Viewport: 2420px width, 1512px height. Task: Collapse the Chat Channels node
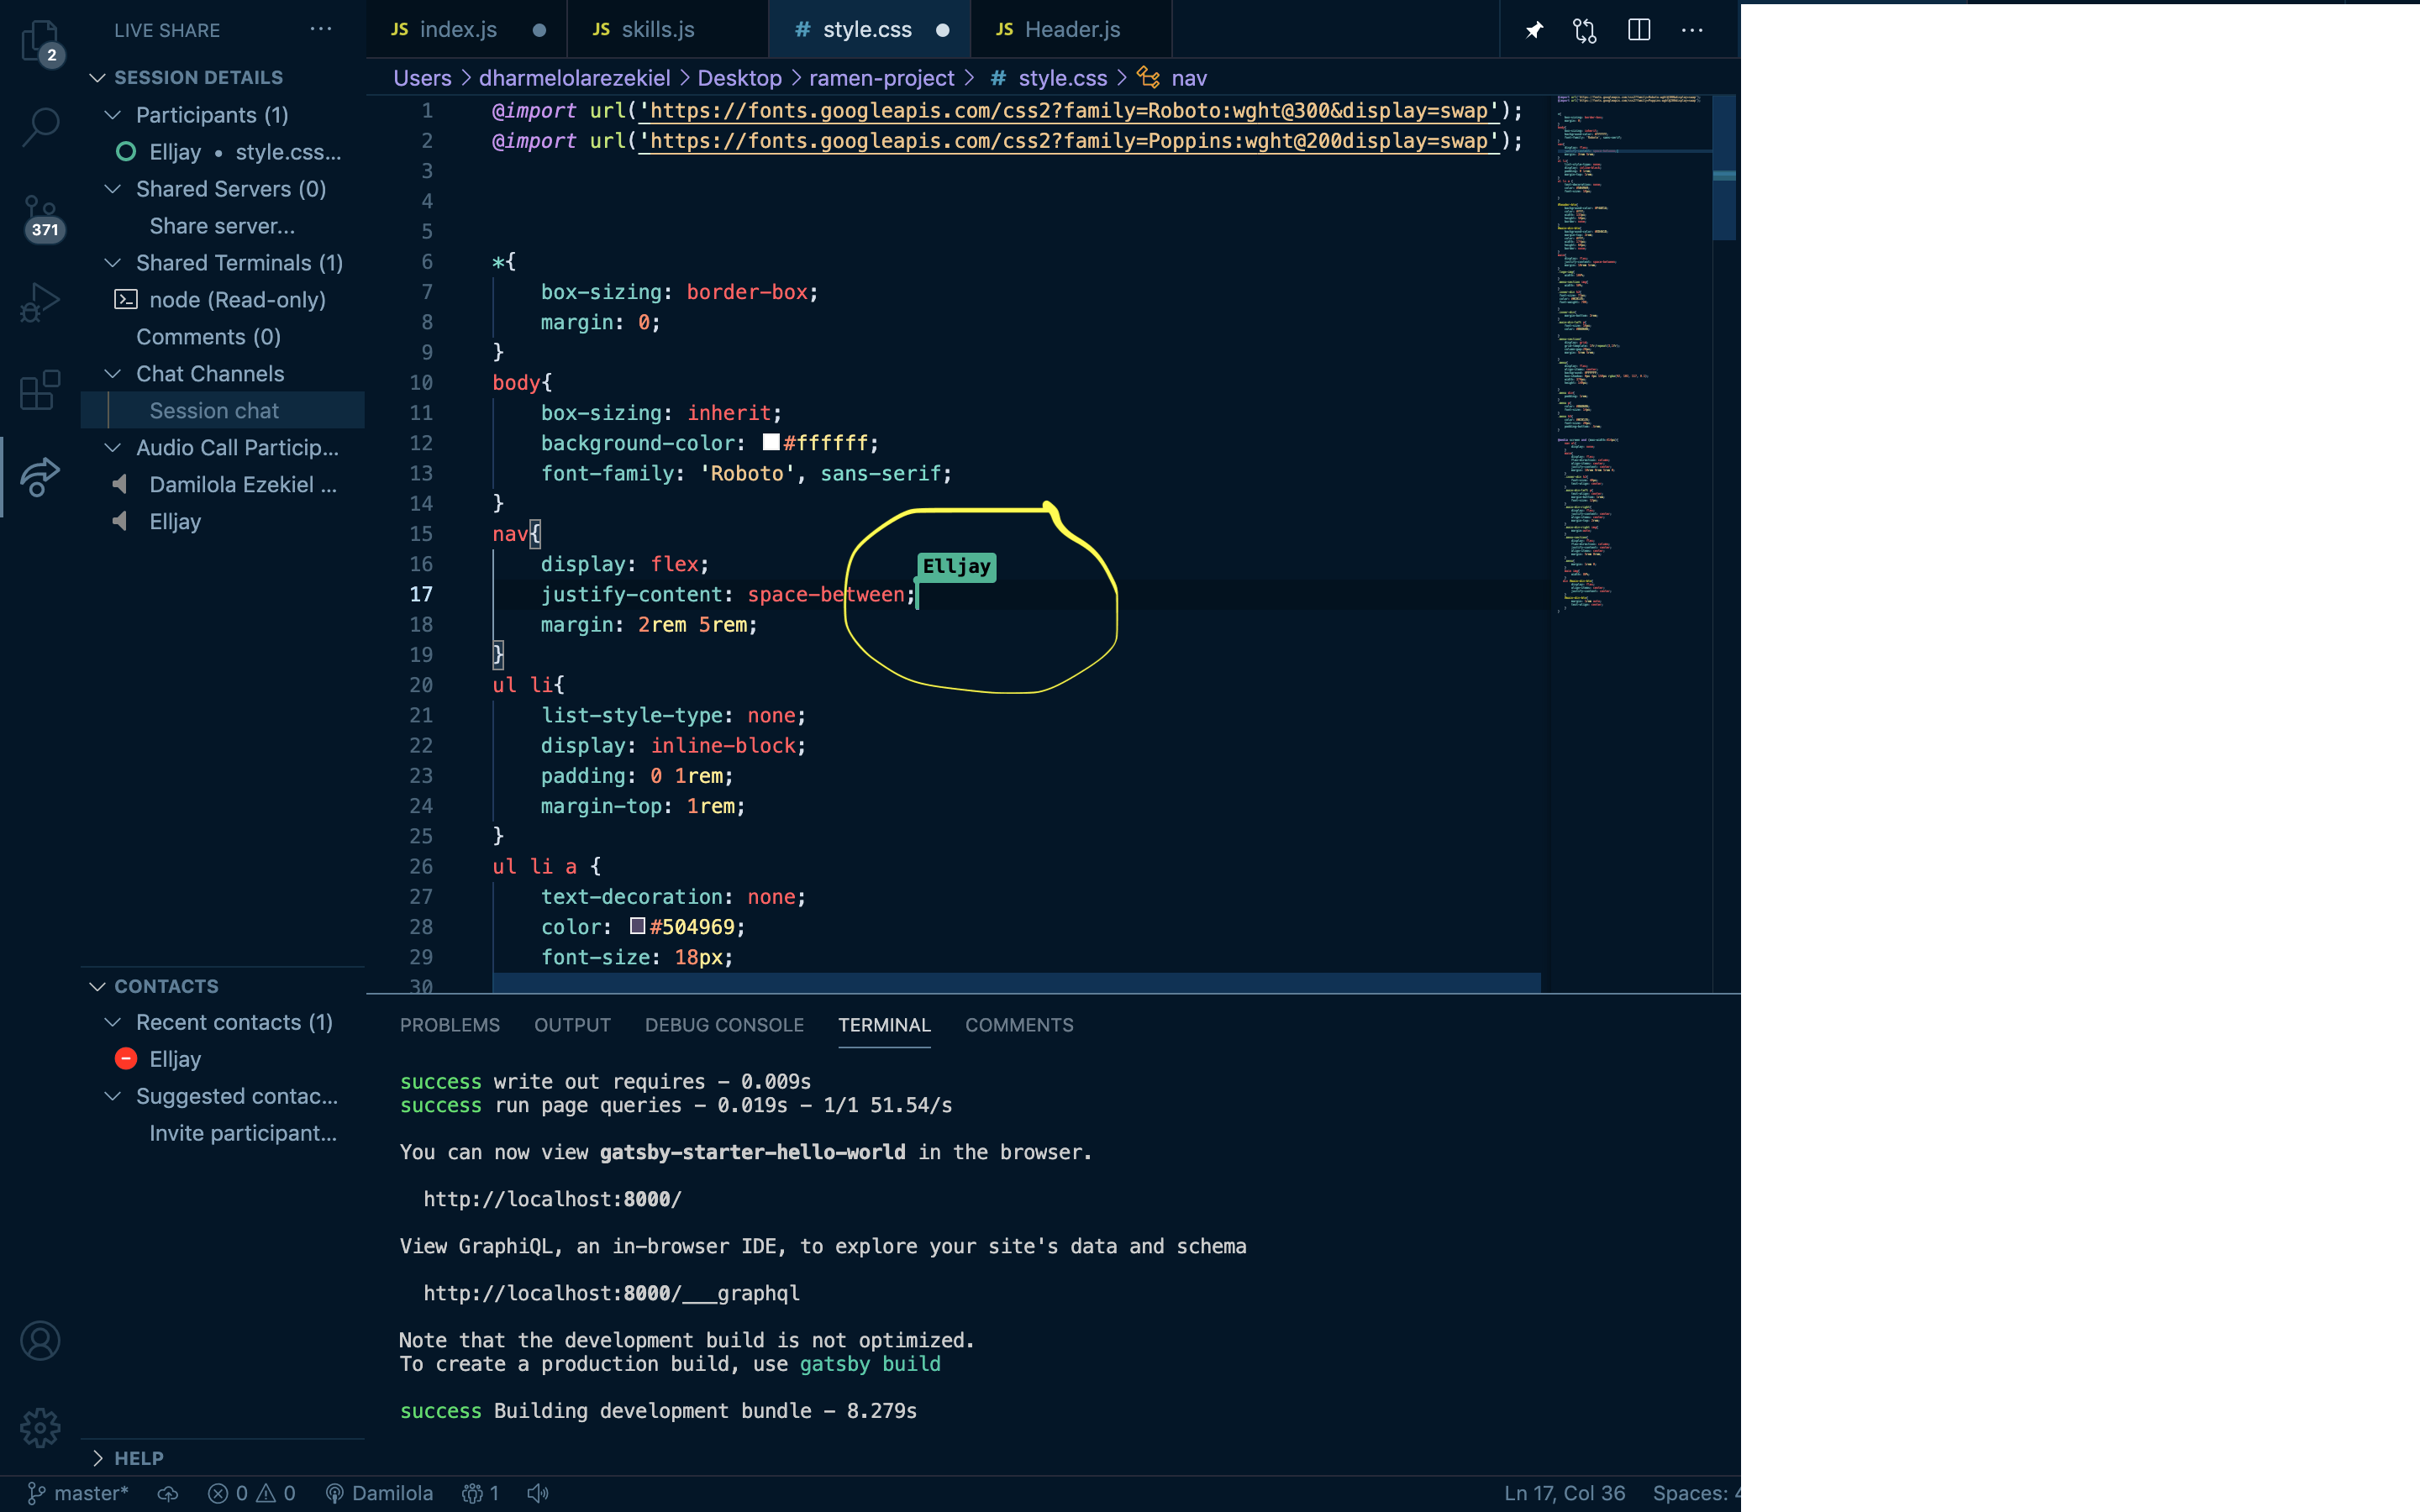coord(113,374)
